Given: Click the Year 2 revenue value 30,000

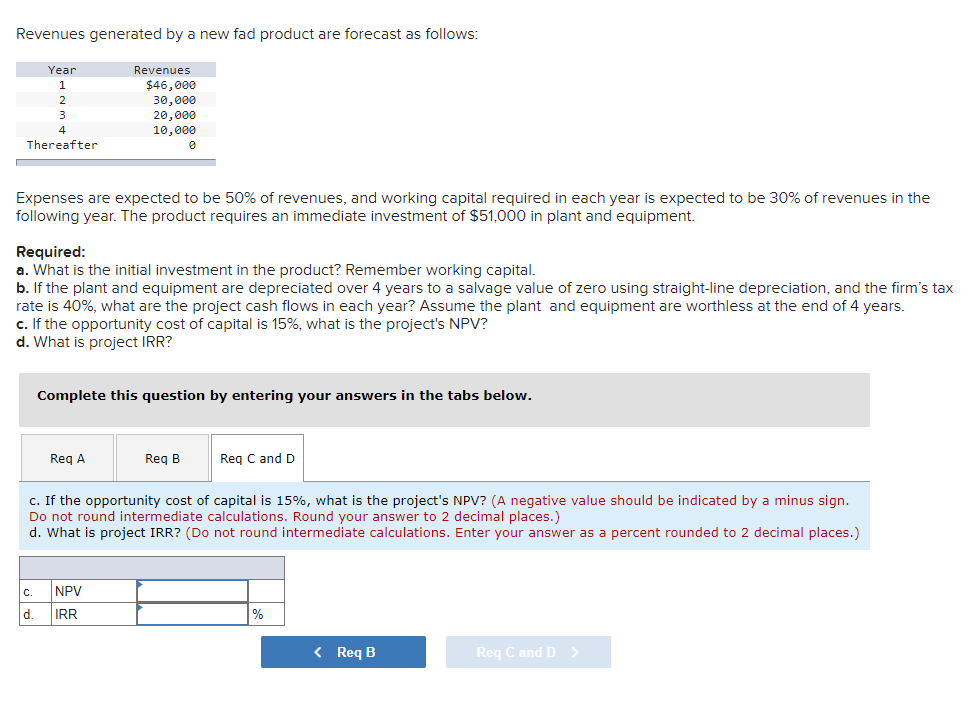Looking at the screenshot, I should [174, 100].
